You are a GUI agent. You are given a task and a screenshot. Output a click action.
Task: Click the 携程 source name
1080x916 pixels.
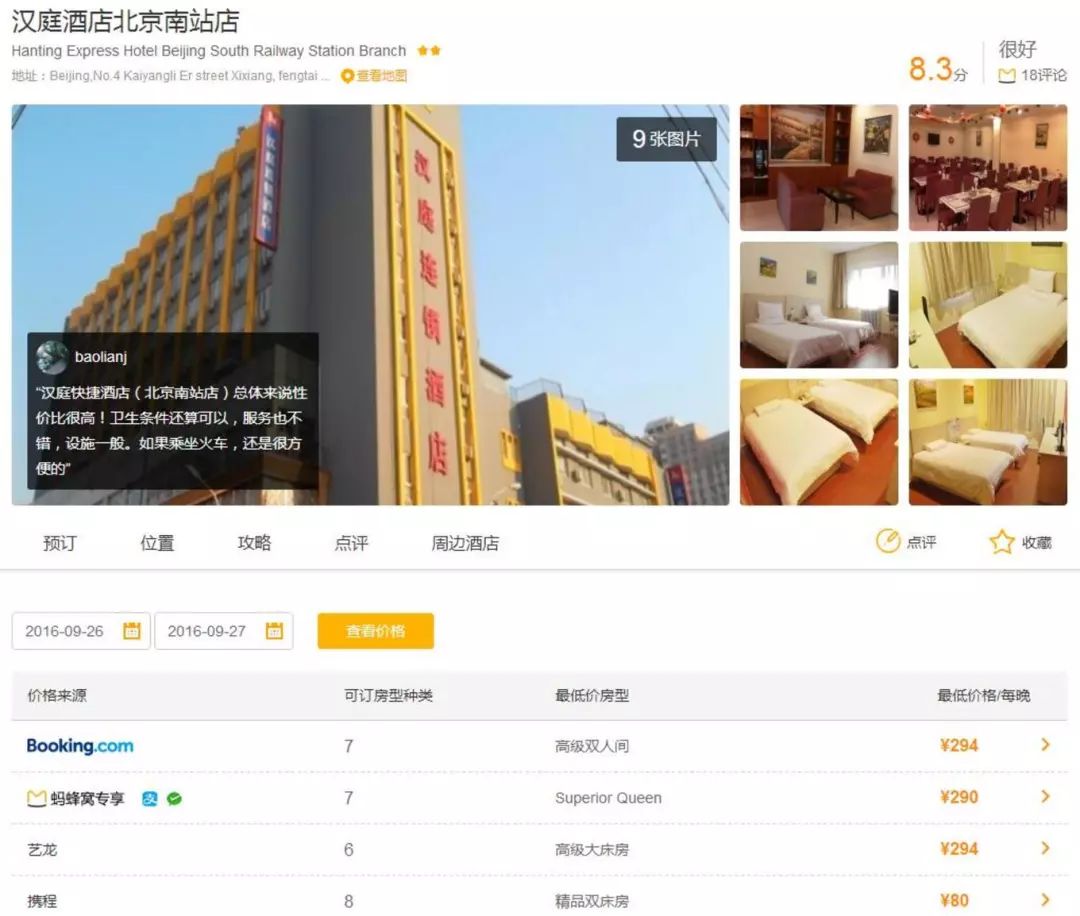click(42, 901)
